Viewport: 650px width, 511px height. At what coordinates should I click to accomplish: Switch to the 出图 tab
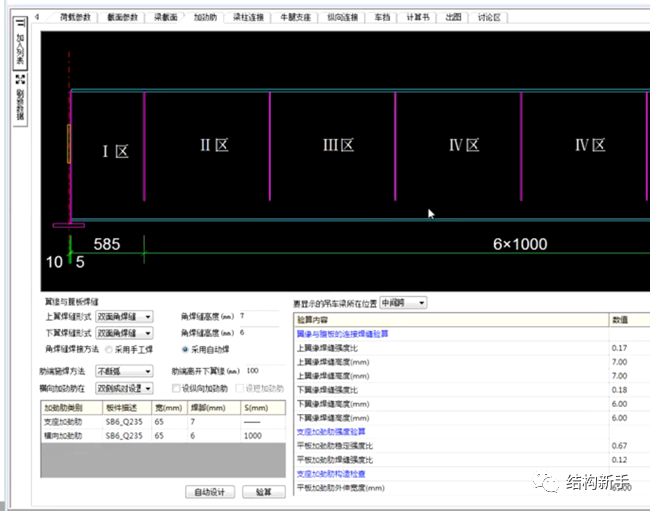click(453, 17)
